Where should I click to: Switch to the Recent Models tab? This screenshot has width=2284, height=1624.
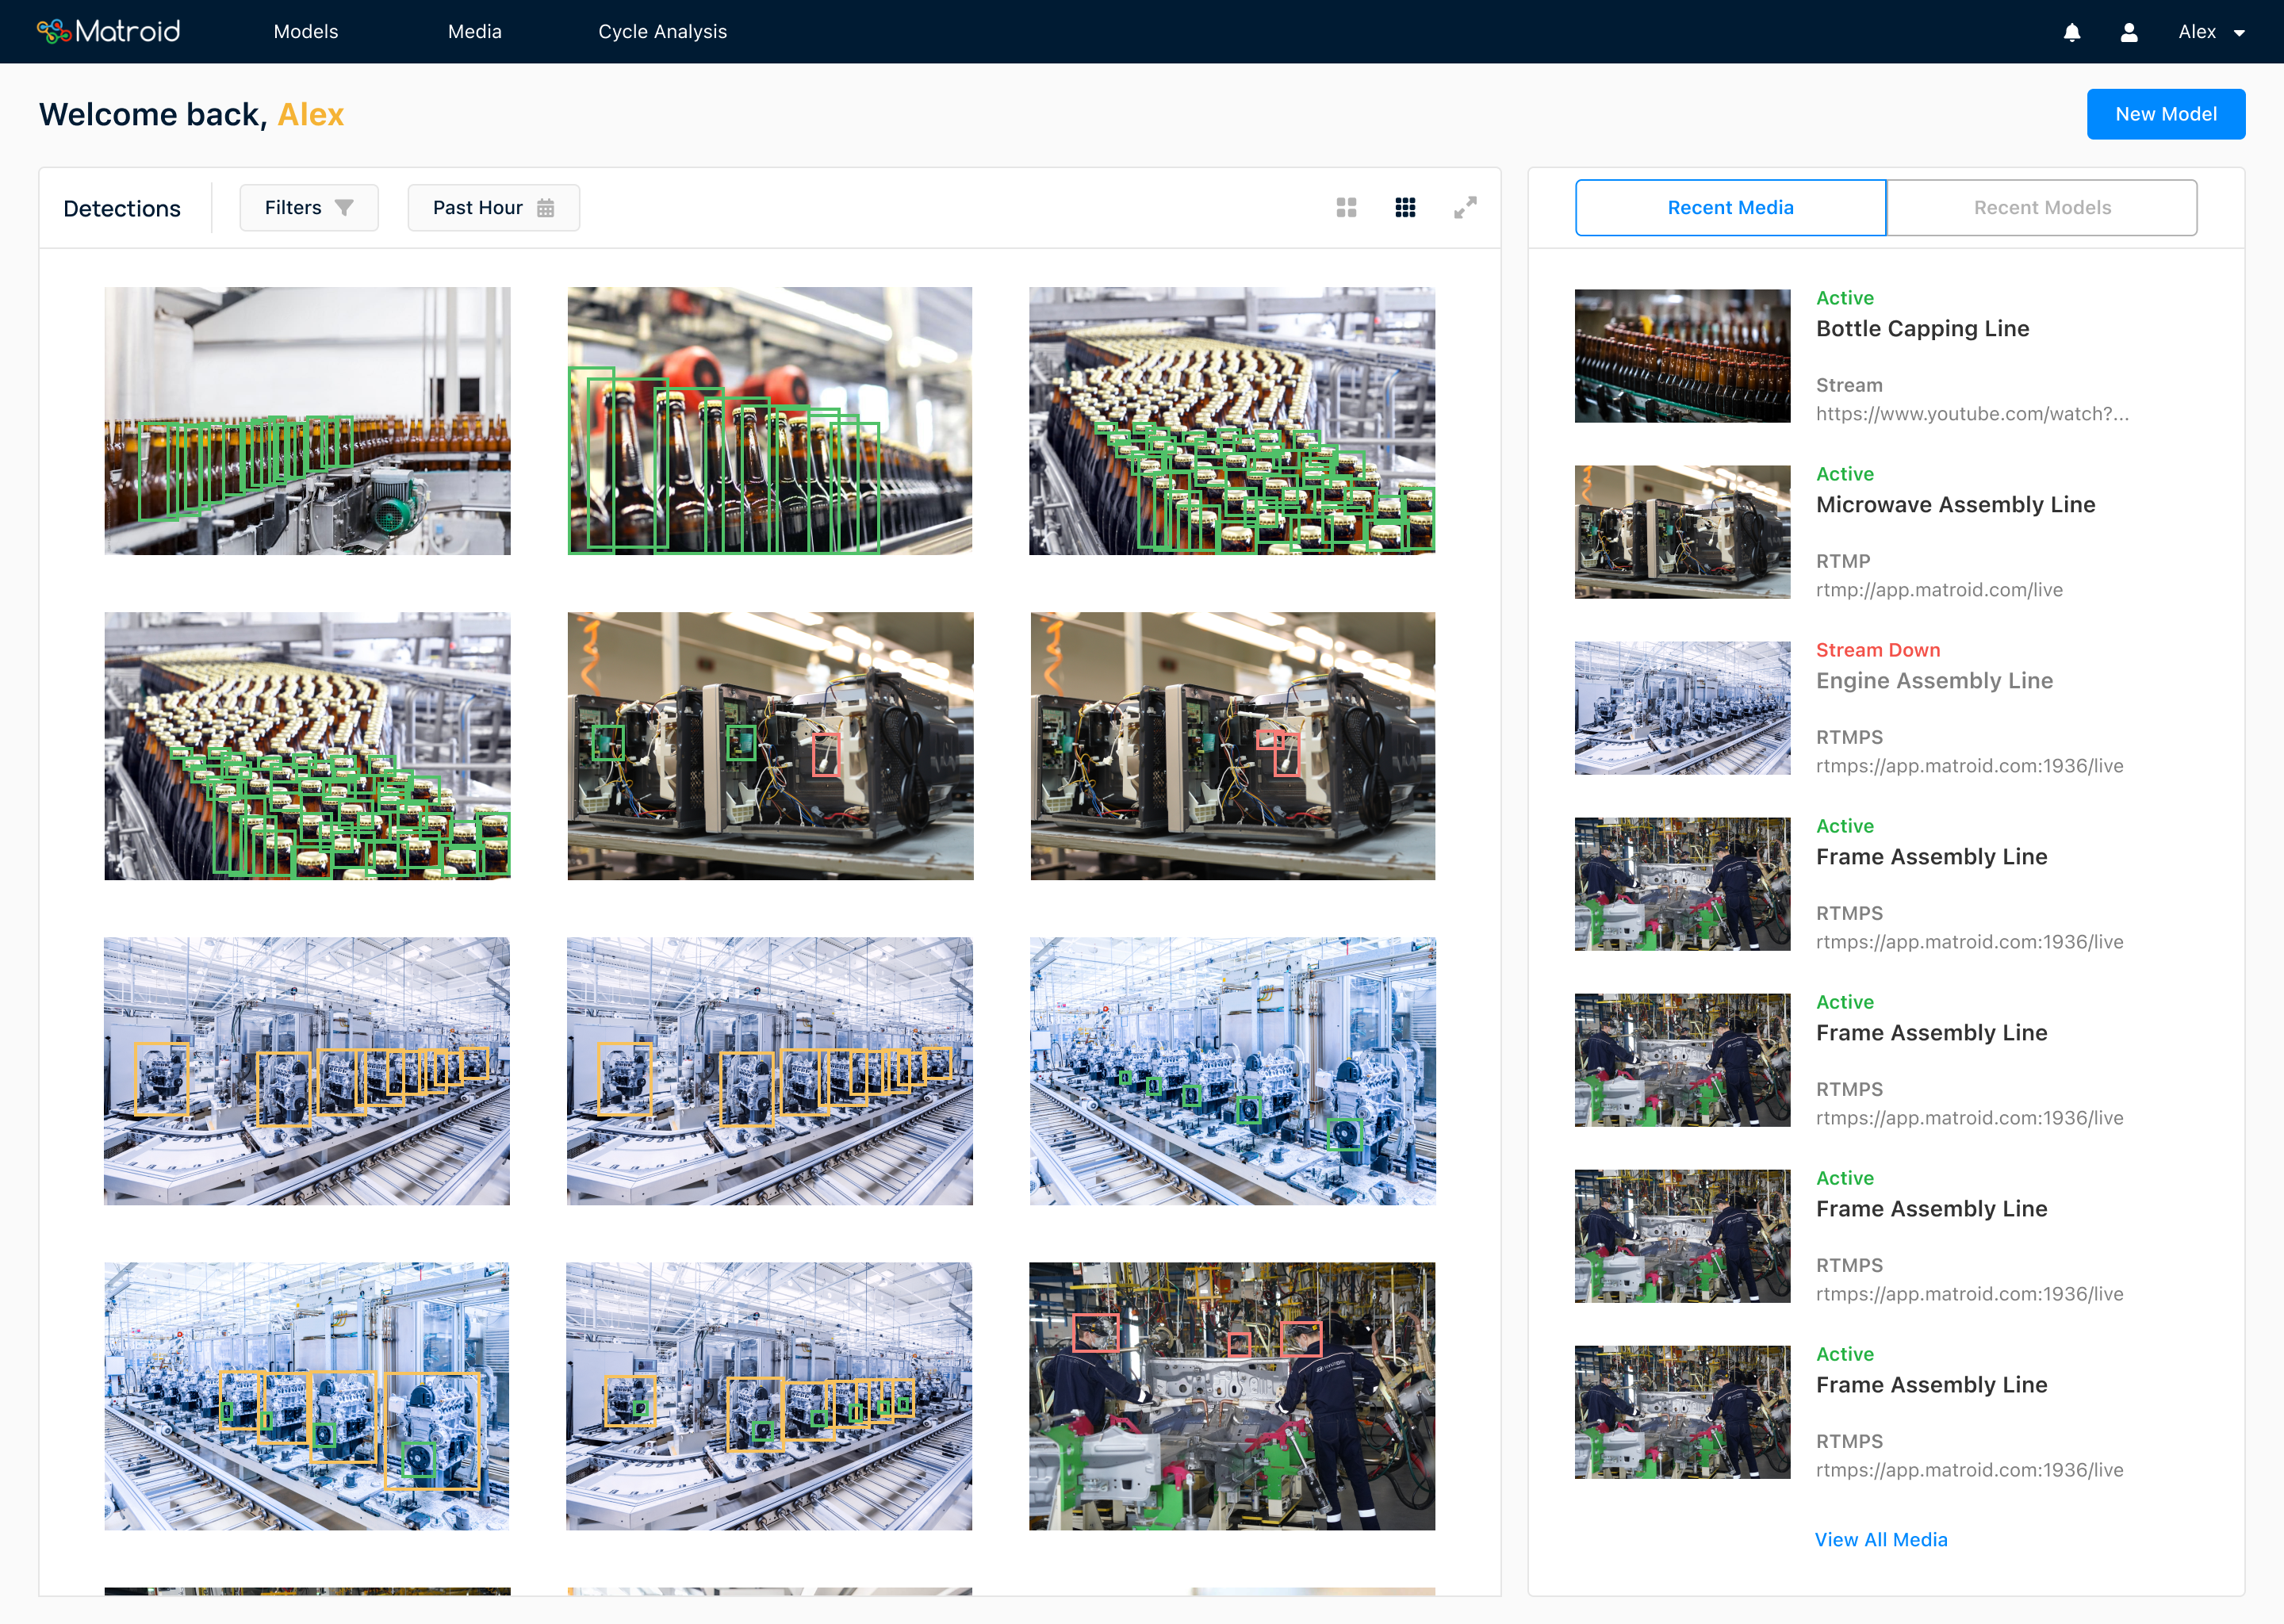pos(2041,207)
